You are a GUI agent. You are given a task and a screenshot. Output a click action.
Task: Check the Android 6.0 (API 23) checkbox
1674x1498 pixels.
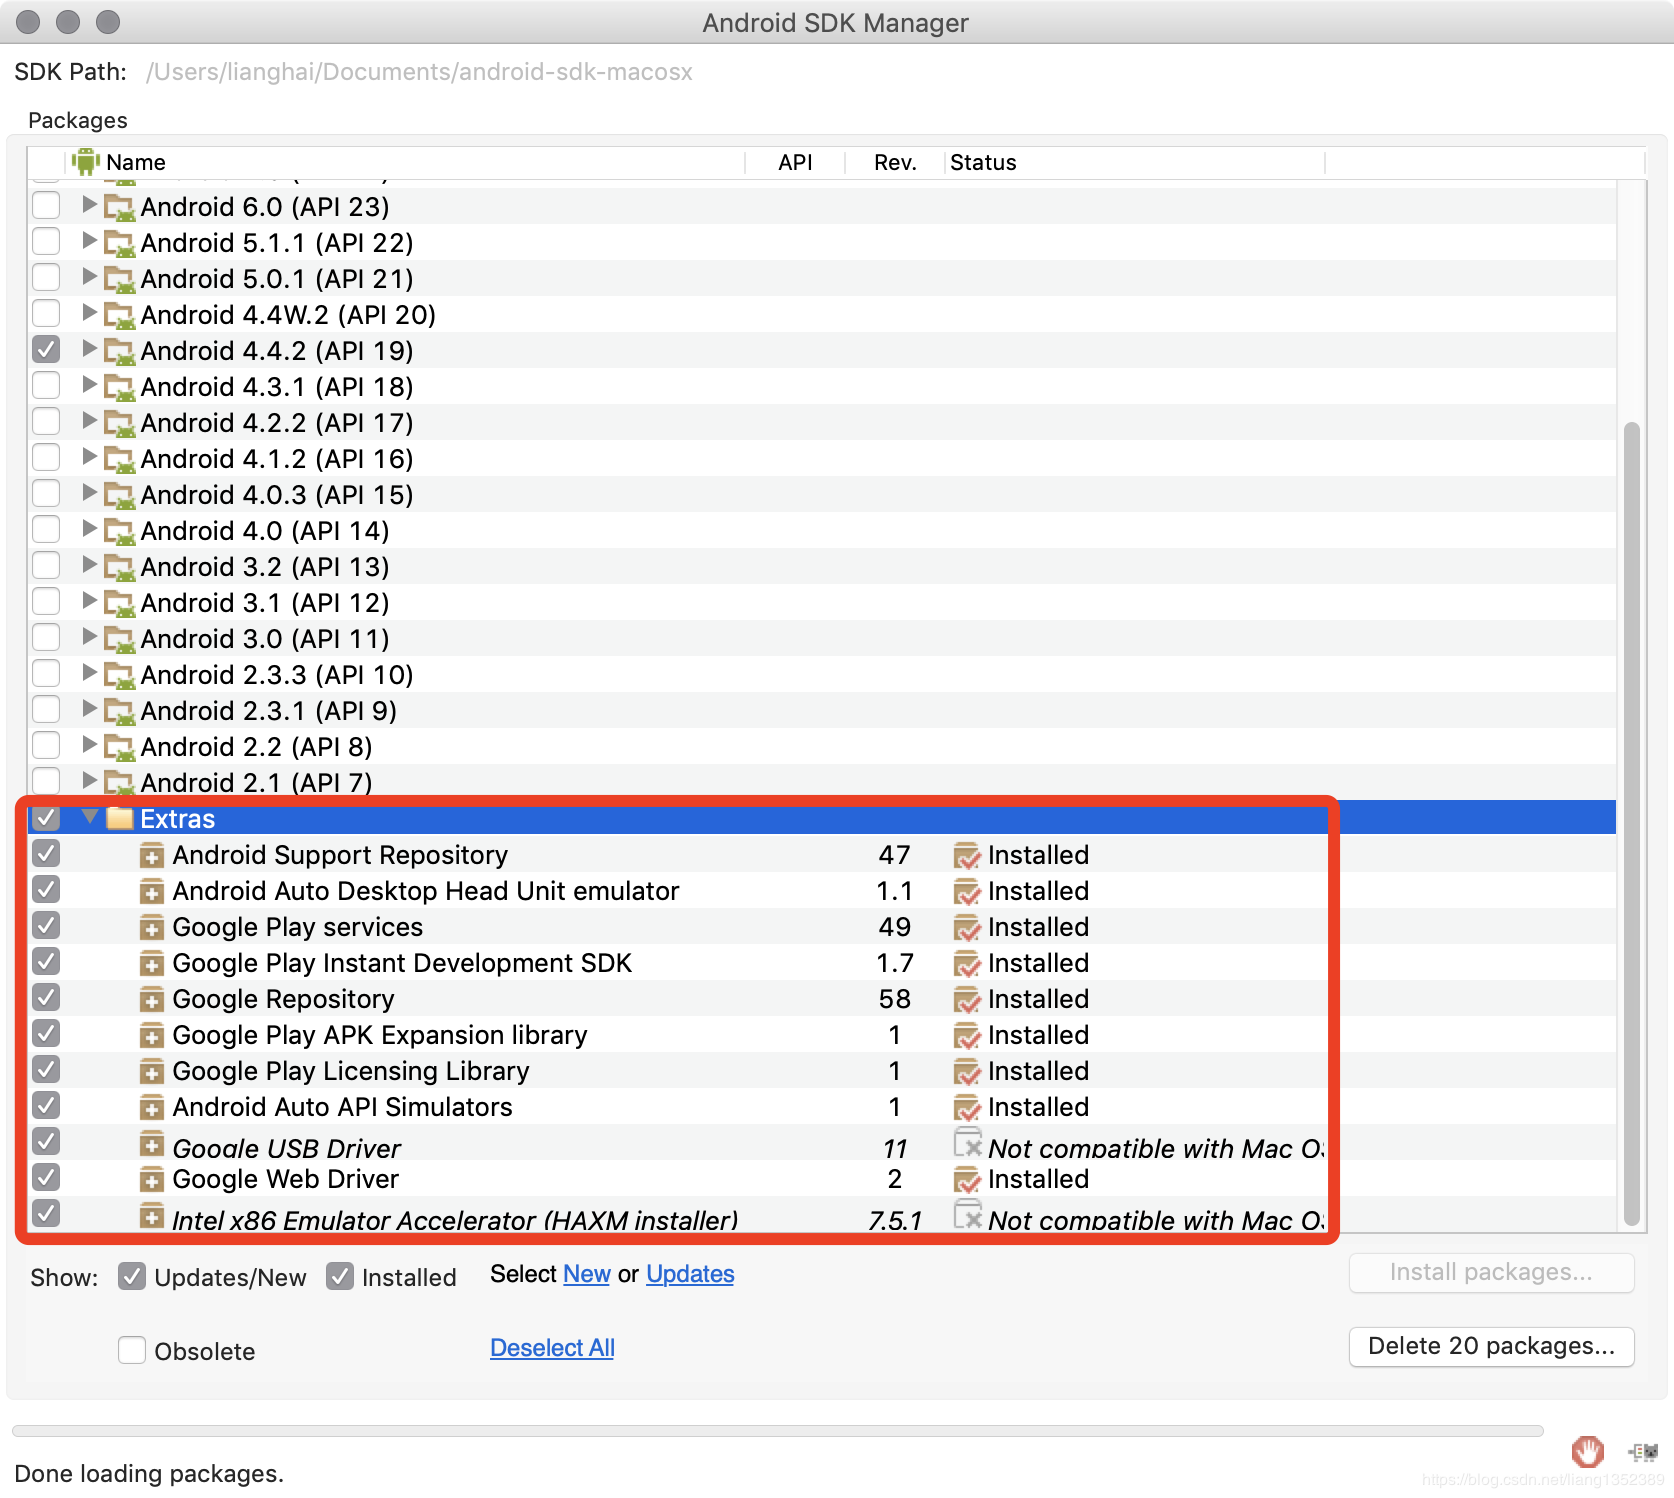(x=46, y=205)
